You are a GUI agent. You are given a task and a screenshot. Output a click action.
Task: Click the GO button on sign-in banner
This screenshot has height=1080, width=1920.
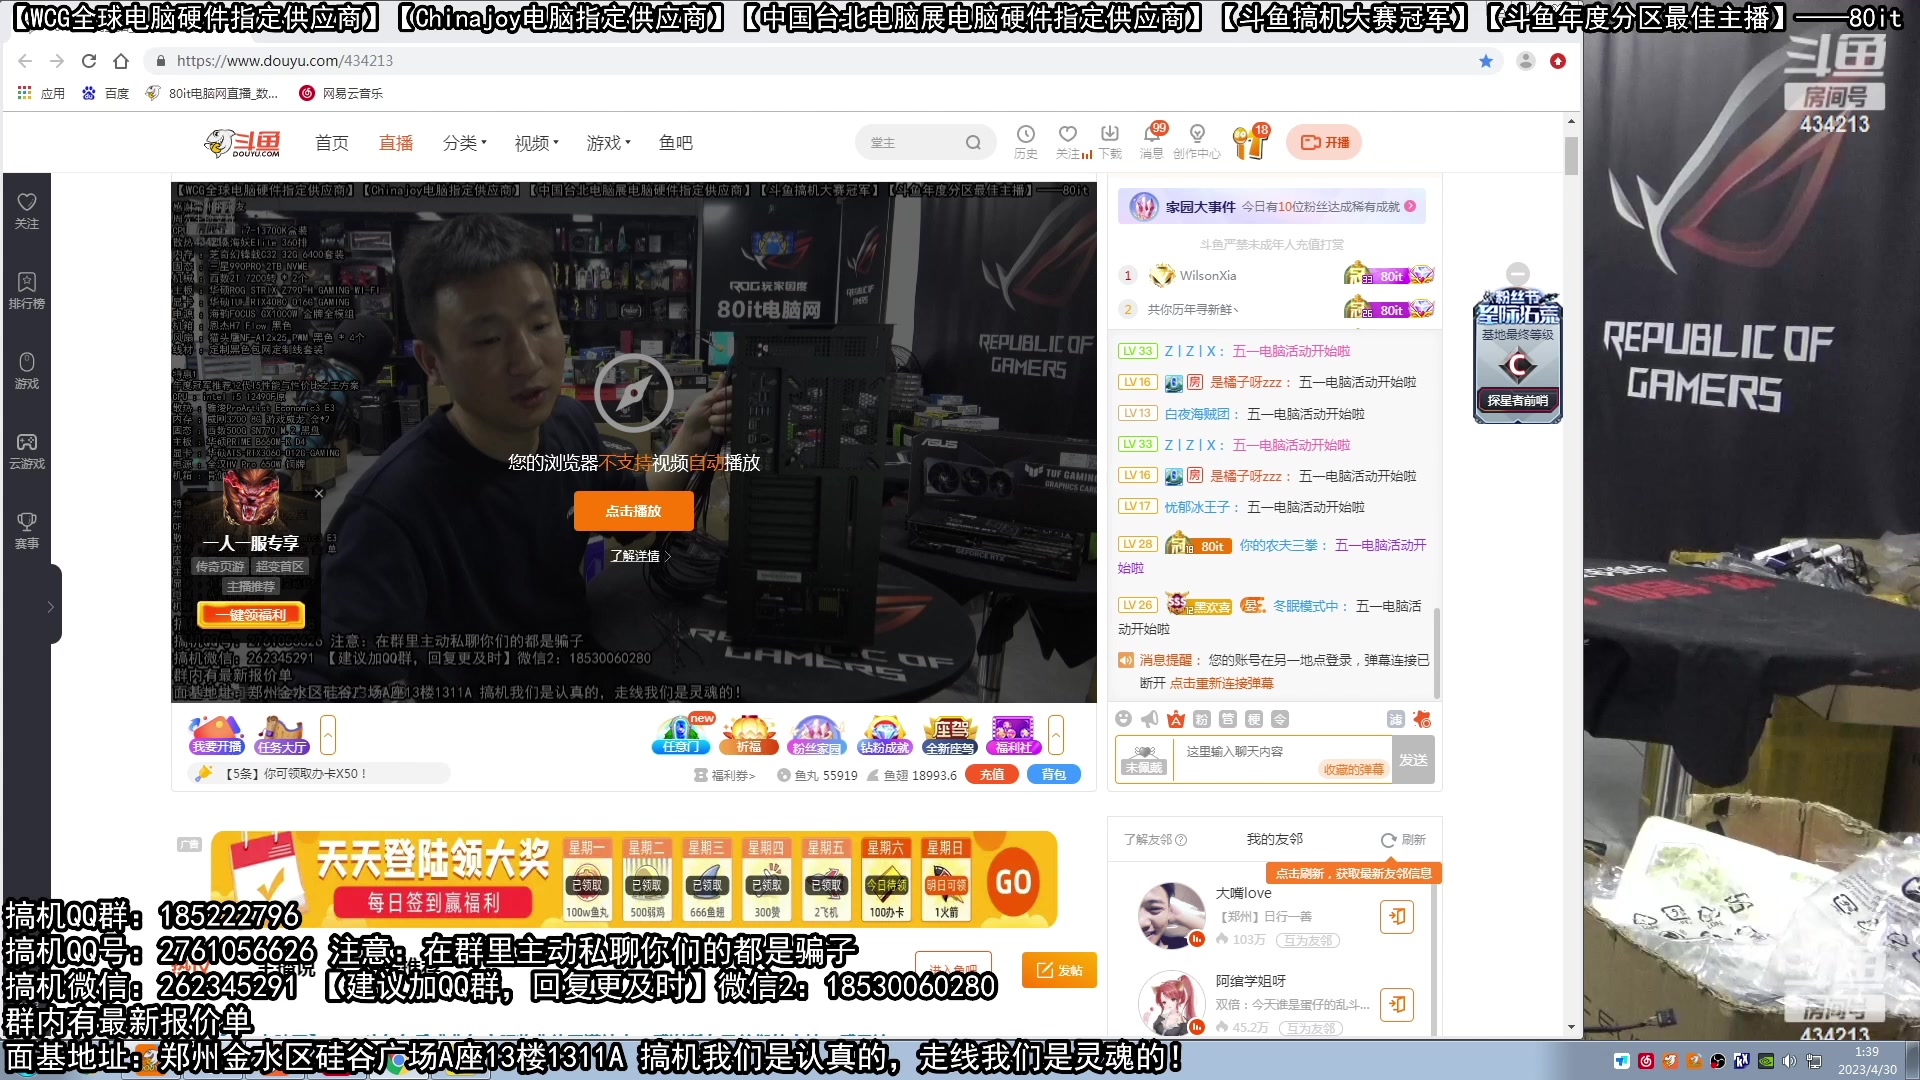coord(1013,881)
